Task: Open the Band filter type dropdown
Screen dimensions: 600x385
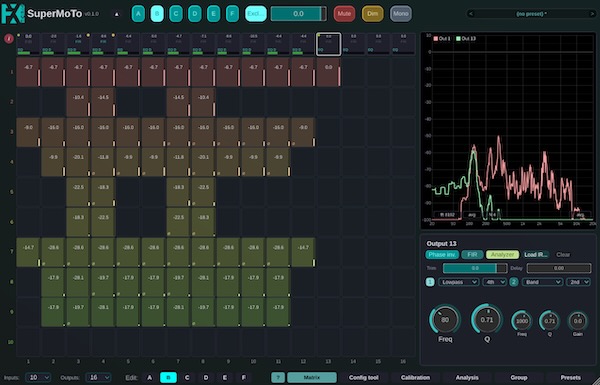Action: tap(542, 282)
